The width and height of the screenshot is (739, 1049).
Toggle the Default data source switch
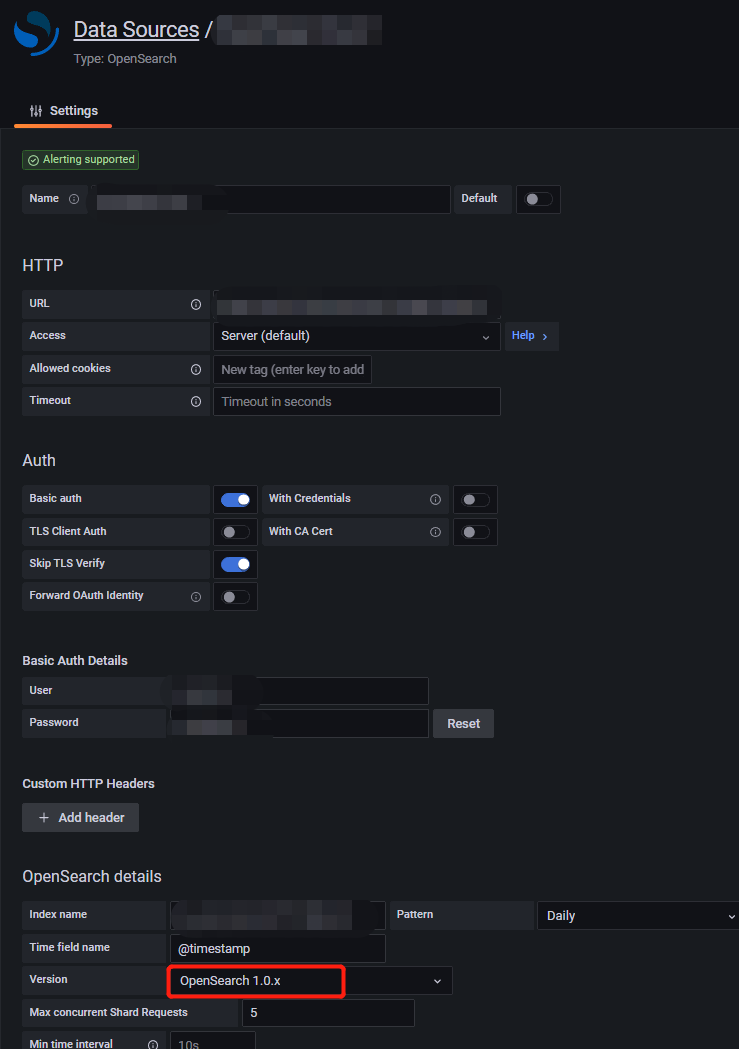tap(538, 199)
